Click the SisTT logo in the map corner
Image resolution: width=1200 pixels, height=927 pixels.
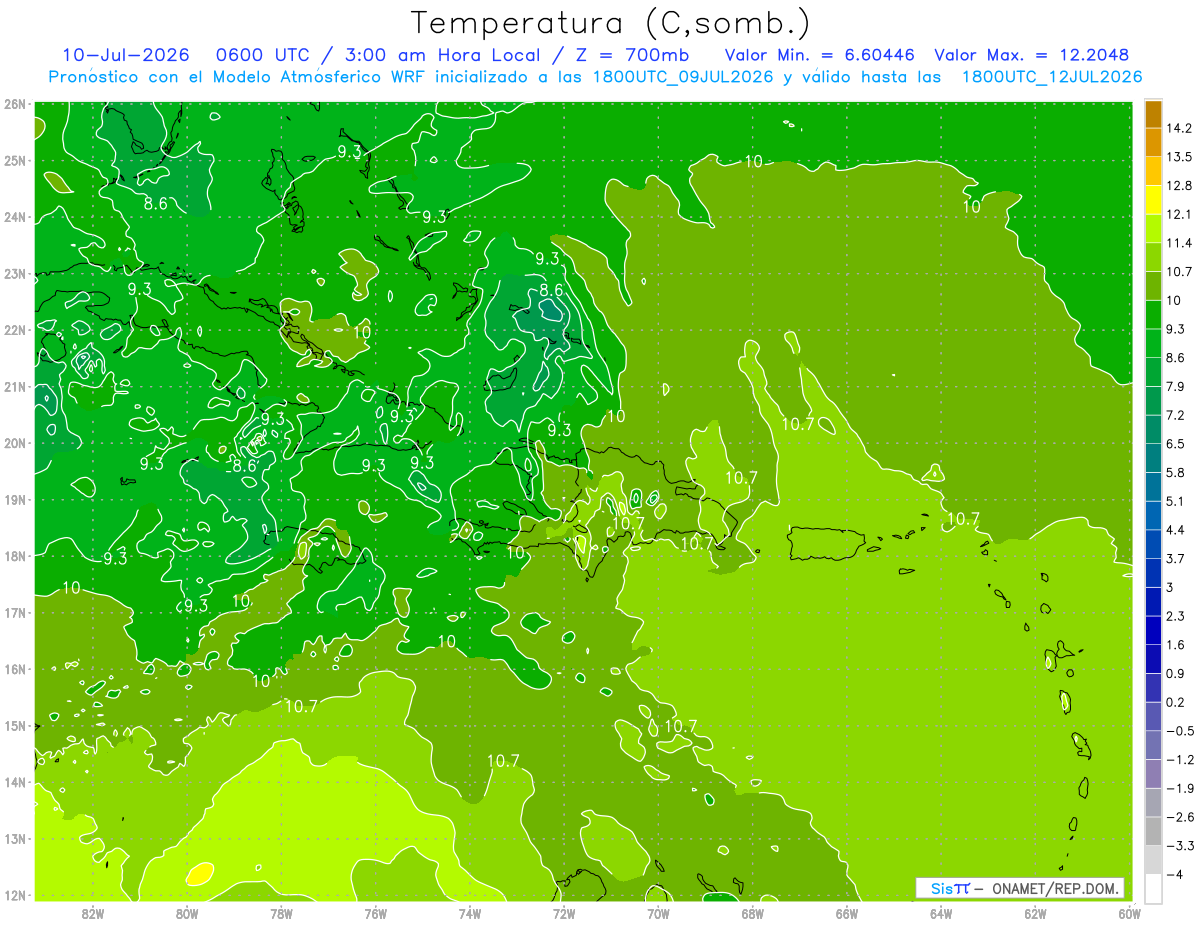pos(949,888)
